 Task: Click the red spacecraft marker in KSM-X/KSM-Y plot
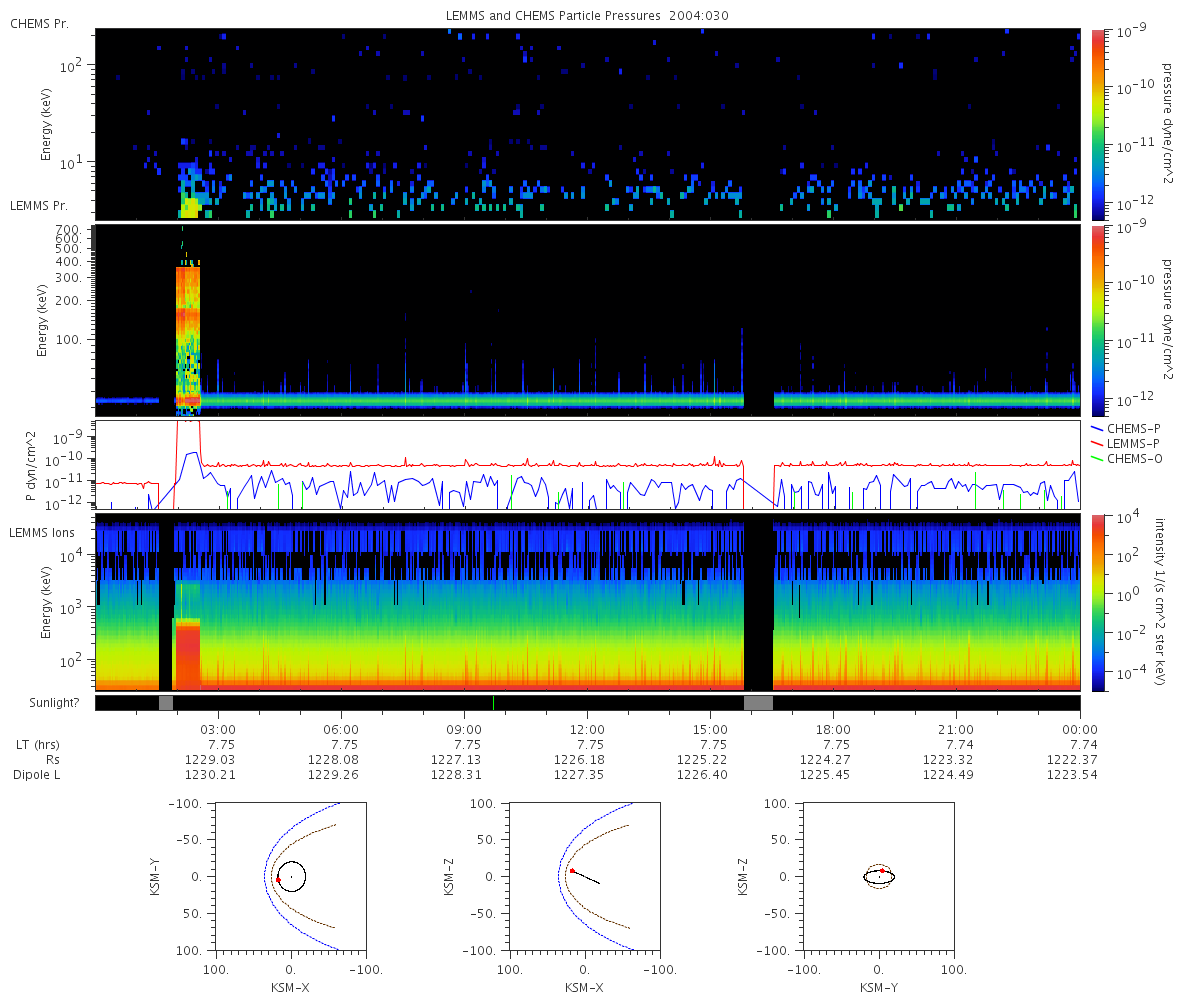[278, 879]
